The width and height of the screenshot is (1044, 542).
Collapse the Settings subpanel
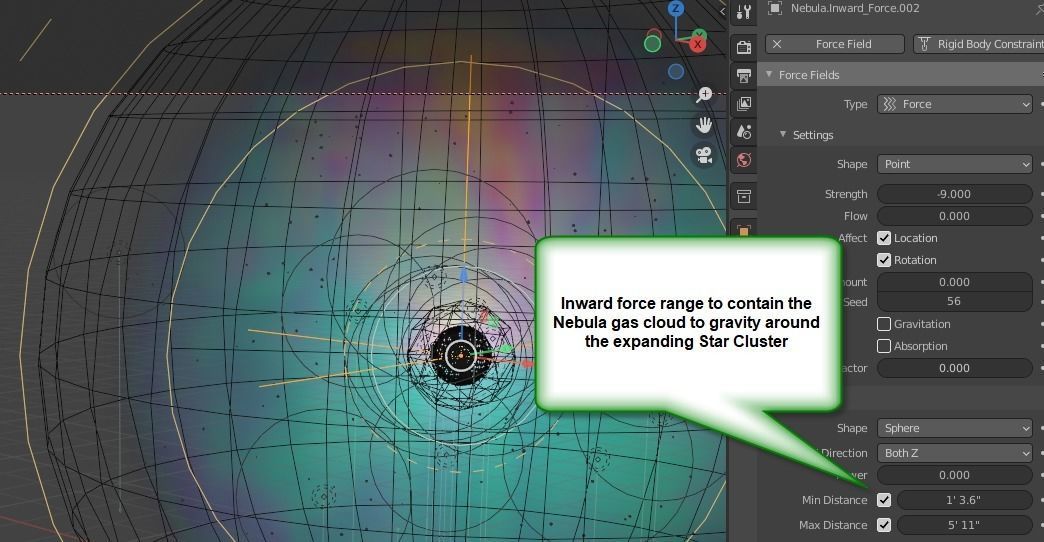pyautogui.click(x=783, y=135)
